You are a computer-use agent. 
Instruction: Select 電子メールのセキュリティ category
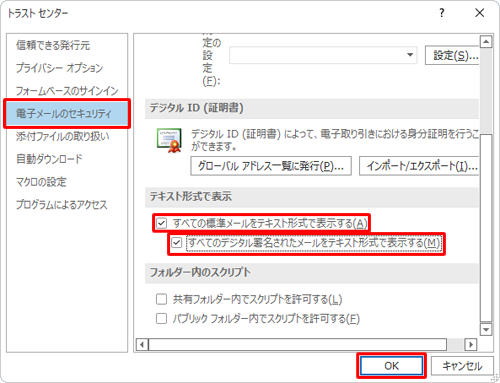pyautogui.click(x=67, y=113)
